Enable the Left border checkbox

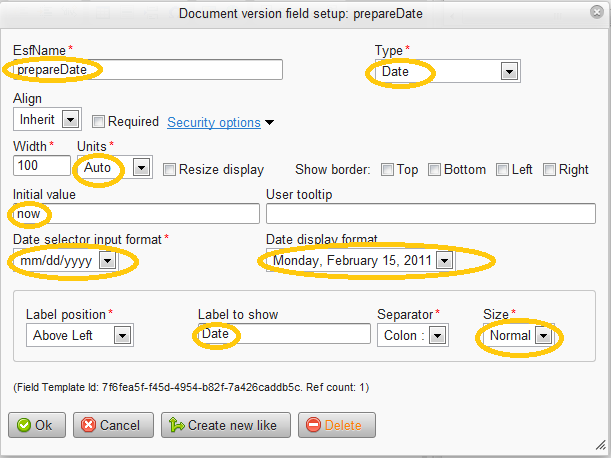(x=502, y=170)
